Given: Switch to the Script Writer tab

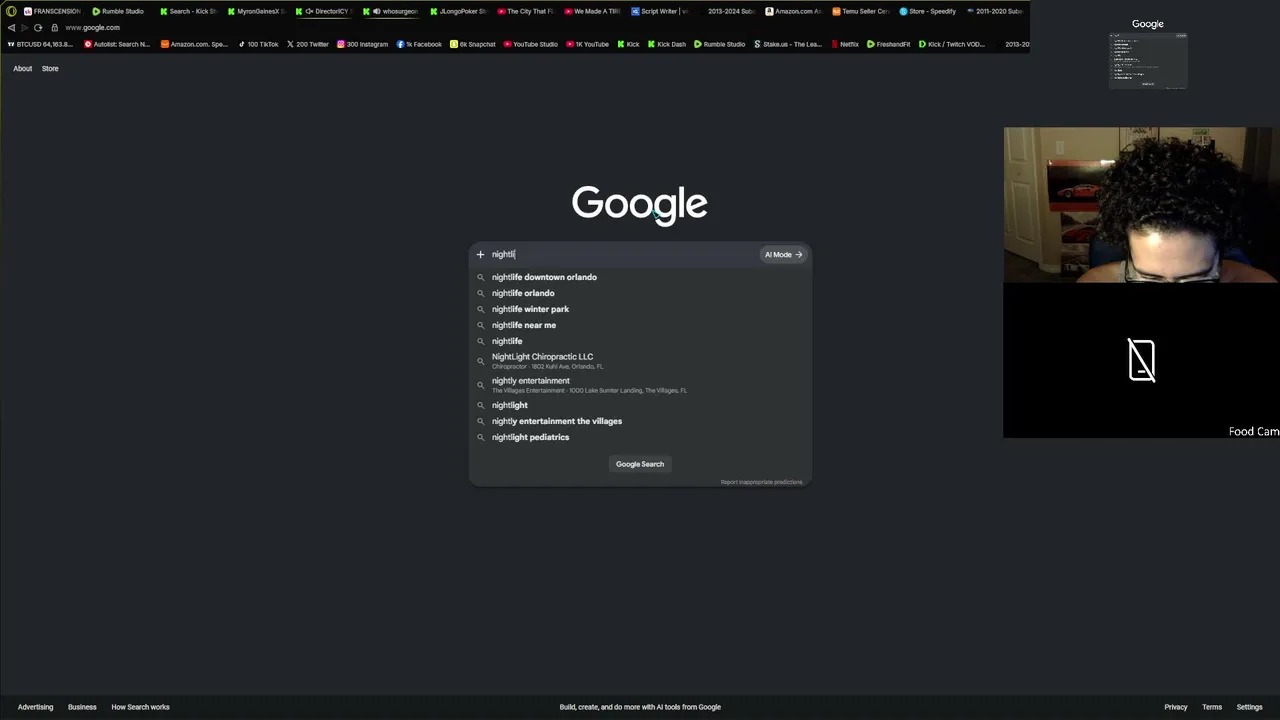Looking at the screenshot, I should pos(660,11).
